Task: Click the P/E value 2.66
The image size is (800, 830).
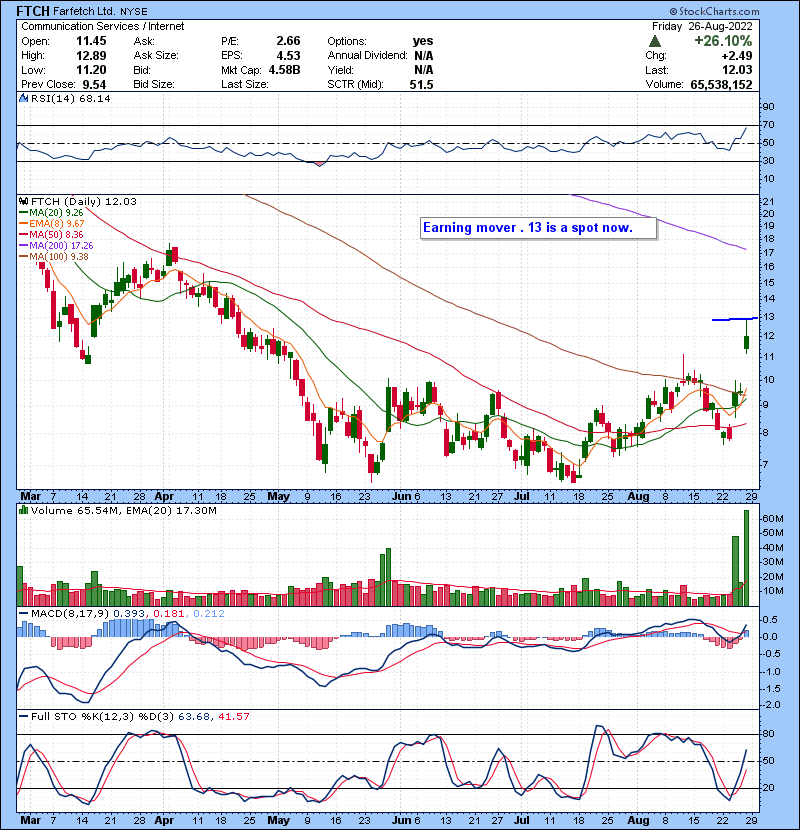Action: tap(288, 41)
